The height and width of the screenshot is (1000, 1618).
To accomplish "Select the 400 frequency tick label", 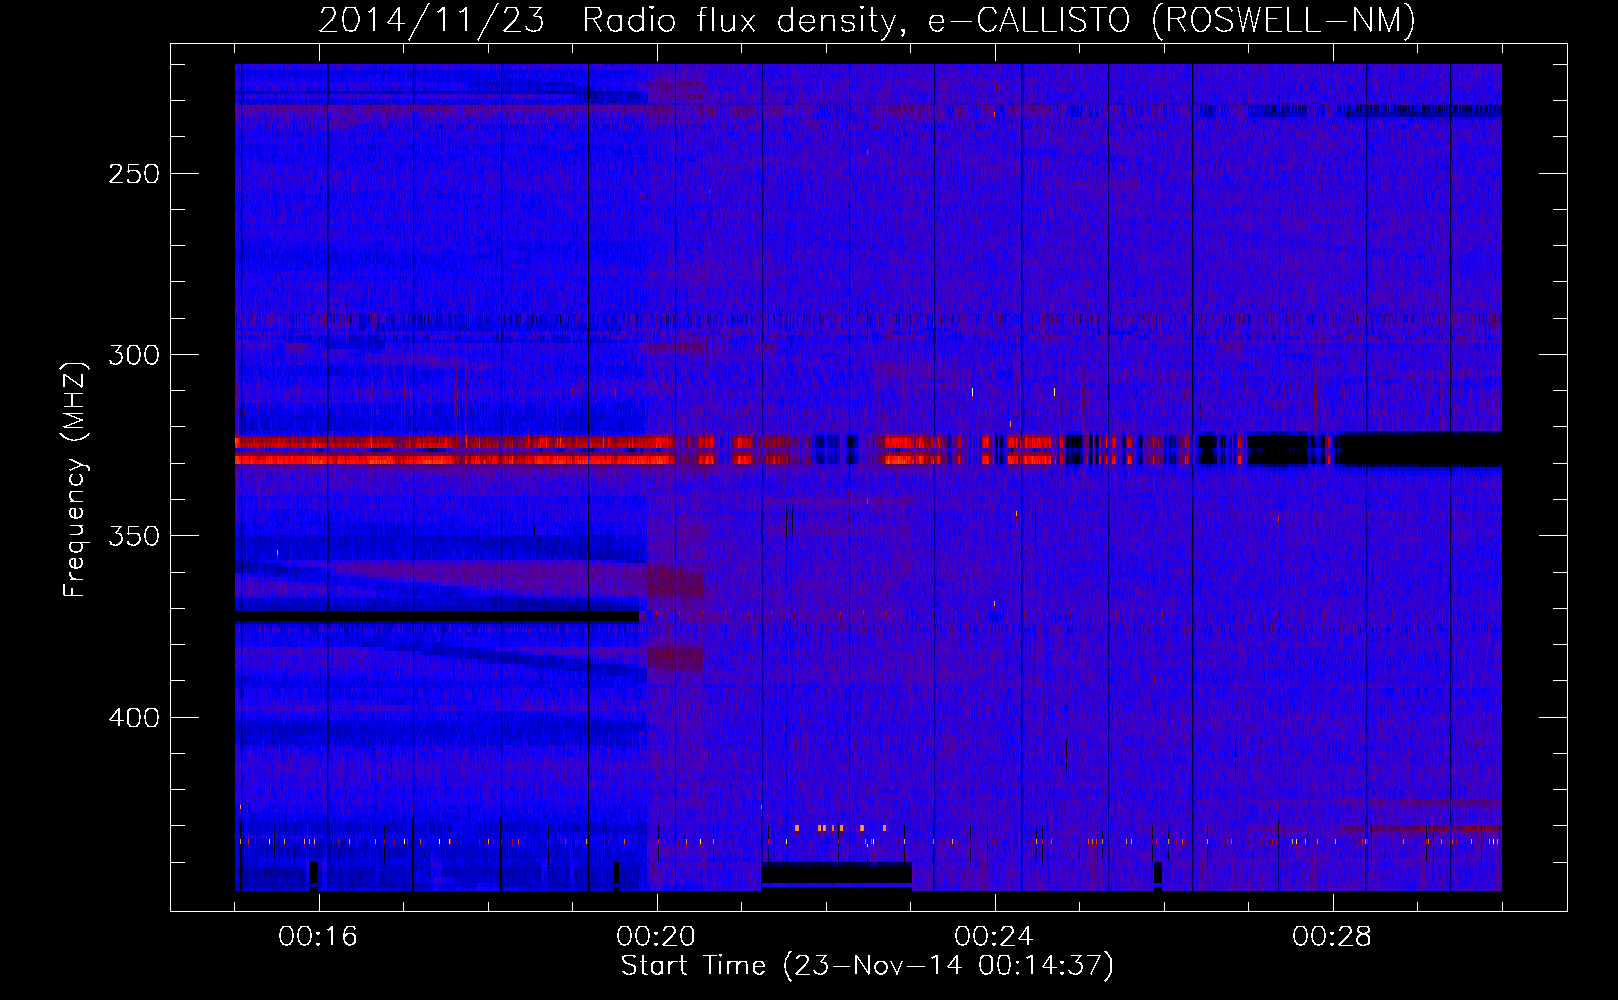I will 134,718.
